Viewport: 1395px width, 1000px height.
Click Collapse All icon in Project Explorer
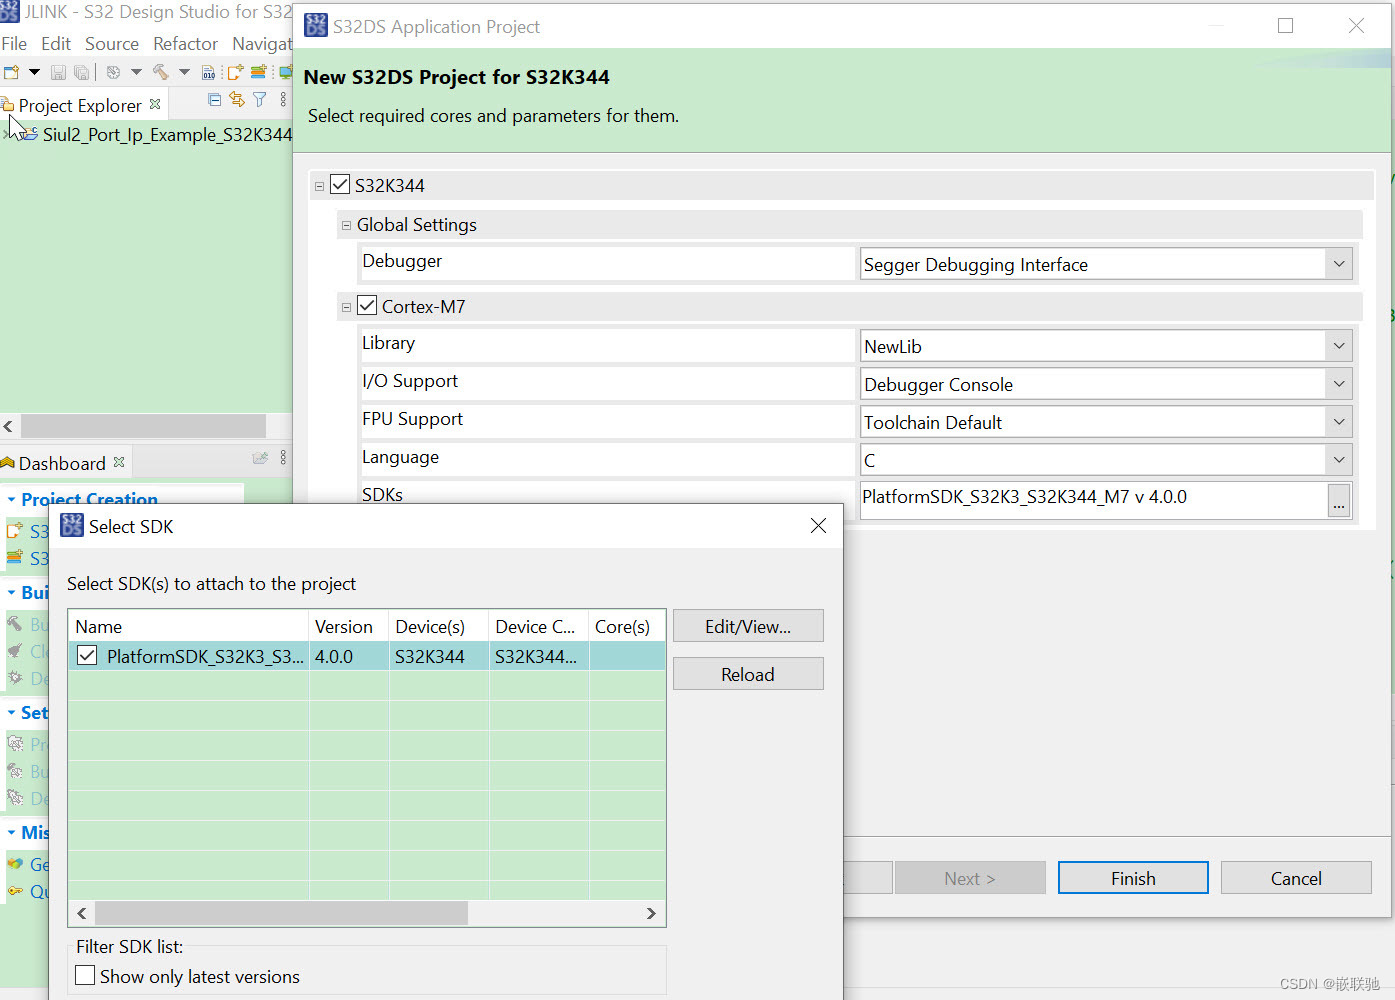[214, 99]
